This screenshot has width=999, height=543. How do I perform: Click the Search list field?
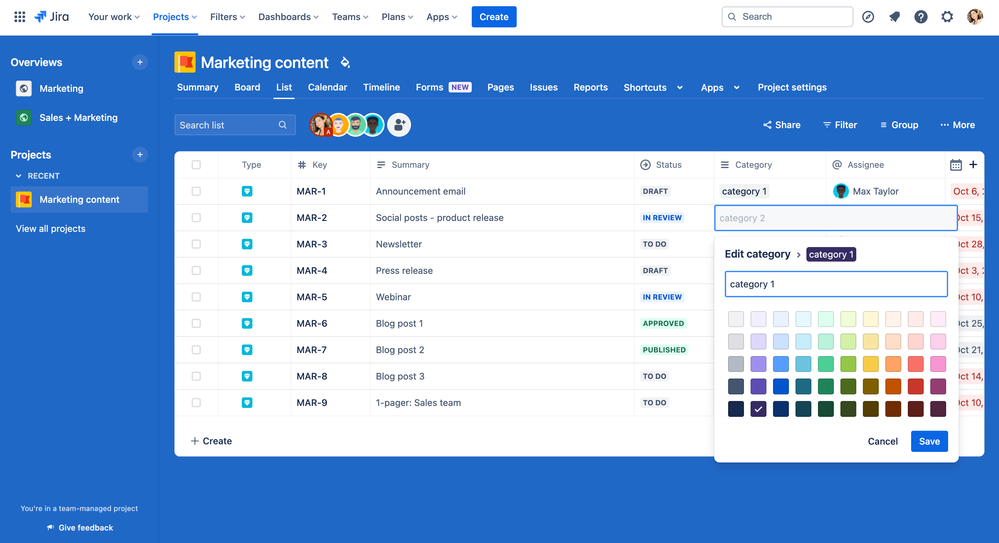(x=235, y=125)
